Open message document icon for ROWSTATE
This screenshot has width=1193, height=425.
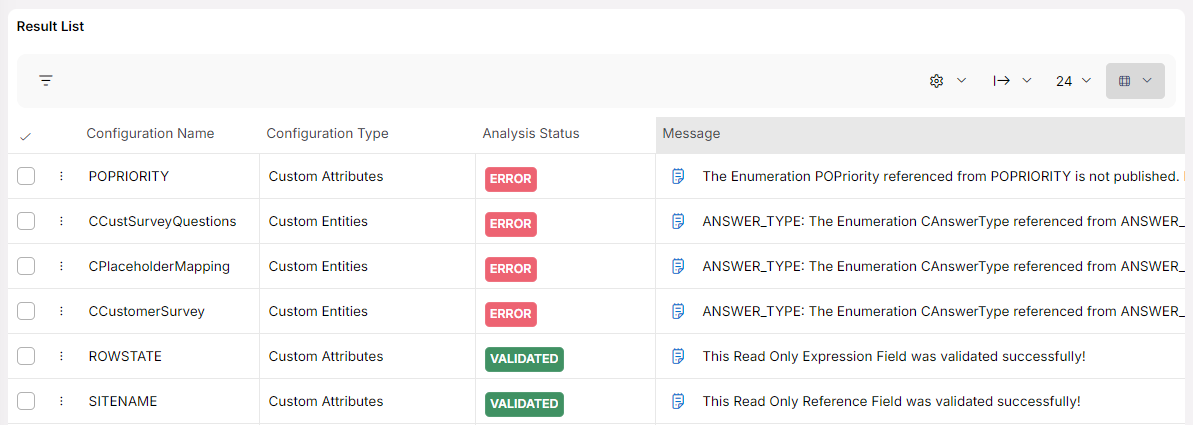678,356
